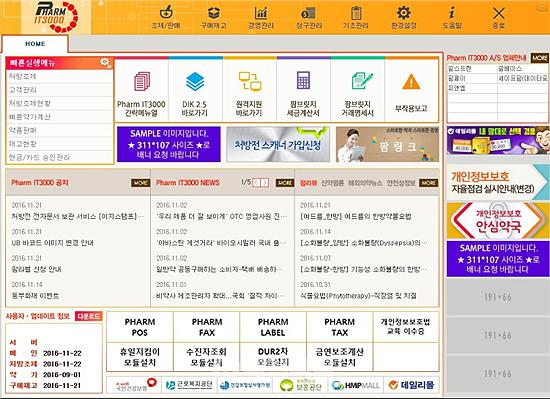The width and height of the screenshot is (550, 399).
Task: Go to next Pharm IT3000 NEWS page arrow
Action: (266, 183)
